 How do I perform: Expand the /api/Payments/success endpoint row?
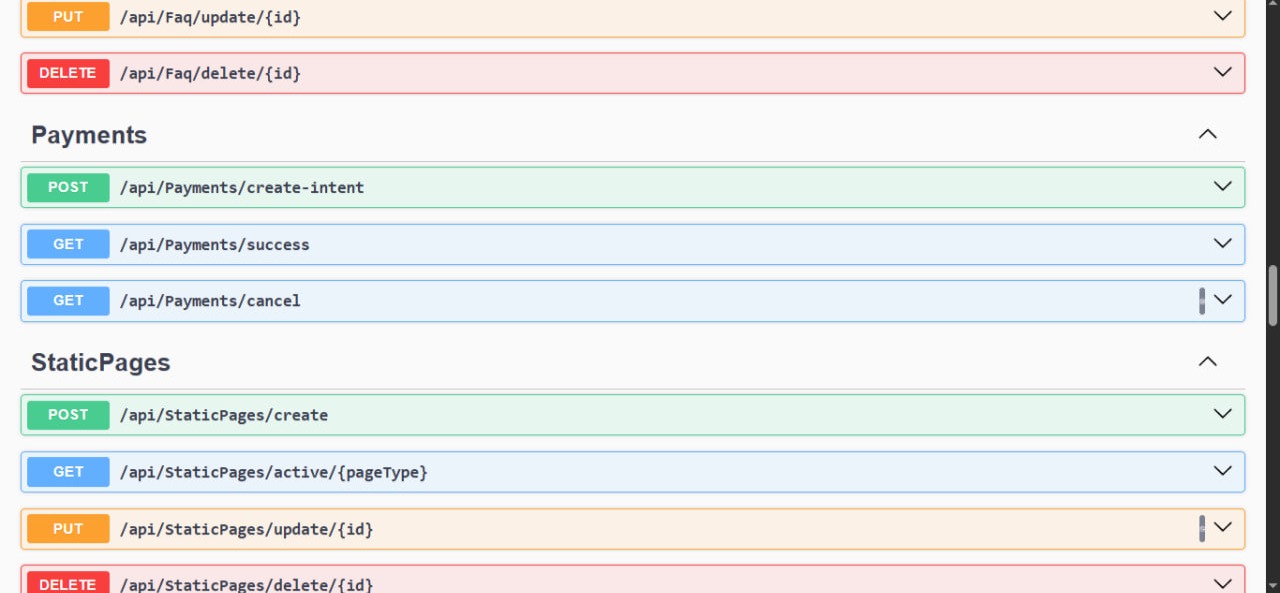click(1221, 243)
